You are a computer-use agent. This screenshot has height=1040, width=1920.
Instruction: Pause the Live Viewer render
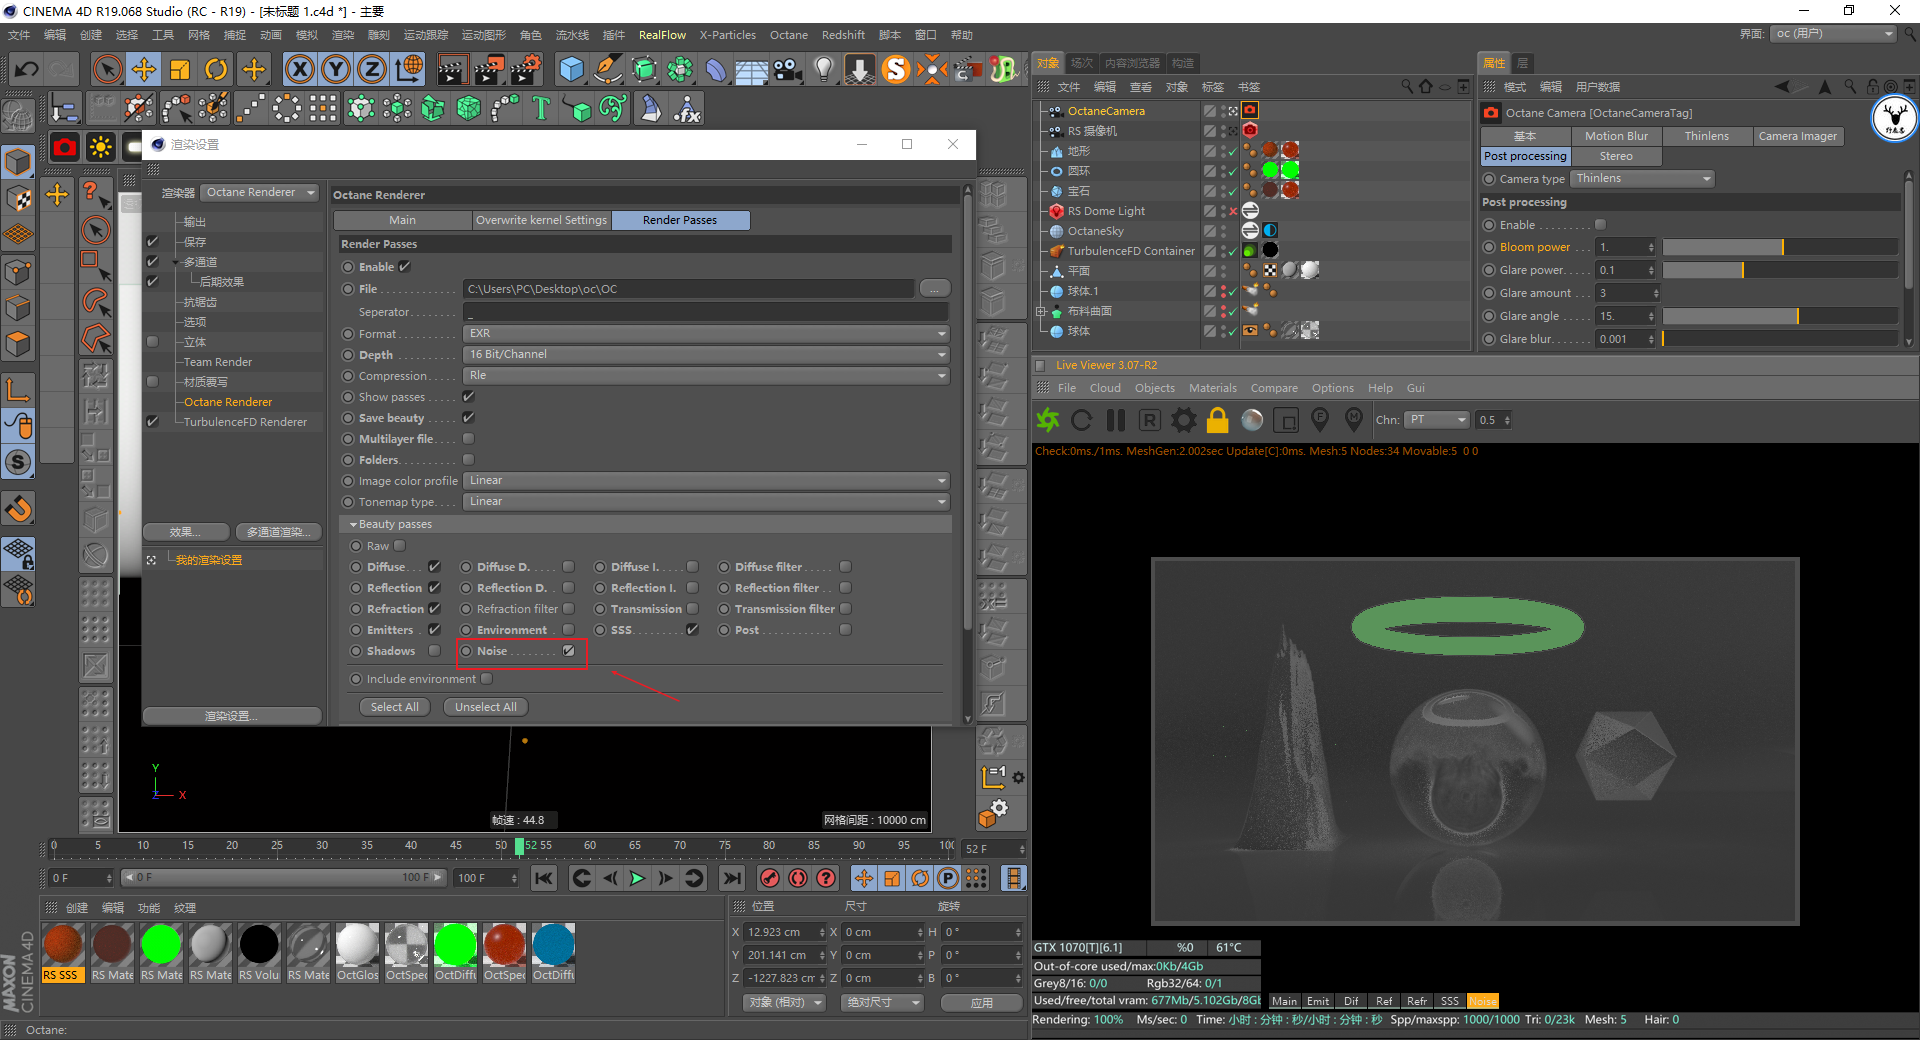click(x=1116, y=420)
